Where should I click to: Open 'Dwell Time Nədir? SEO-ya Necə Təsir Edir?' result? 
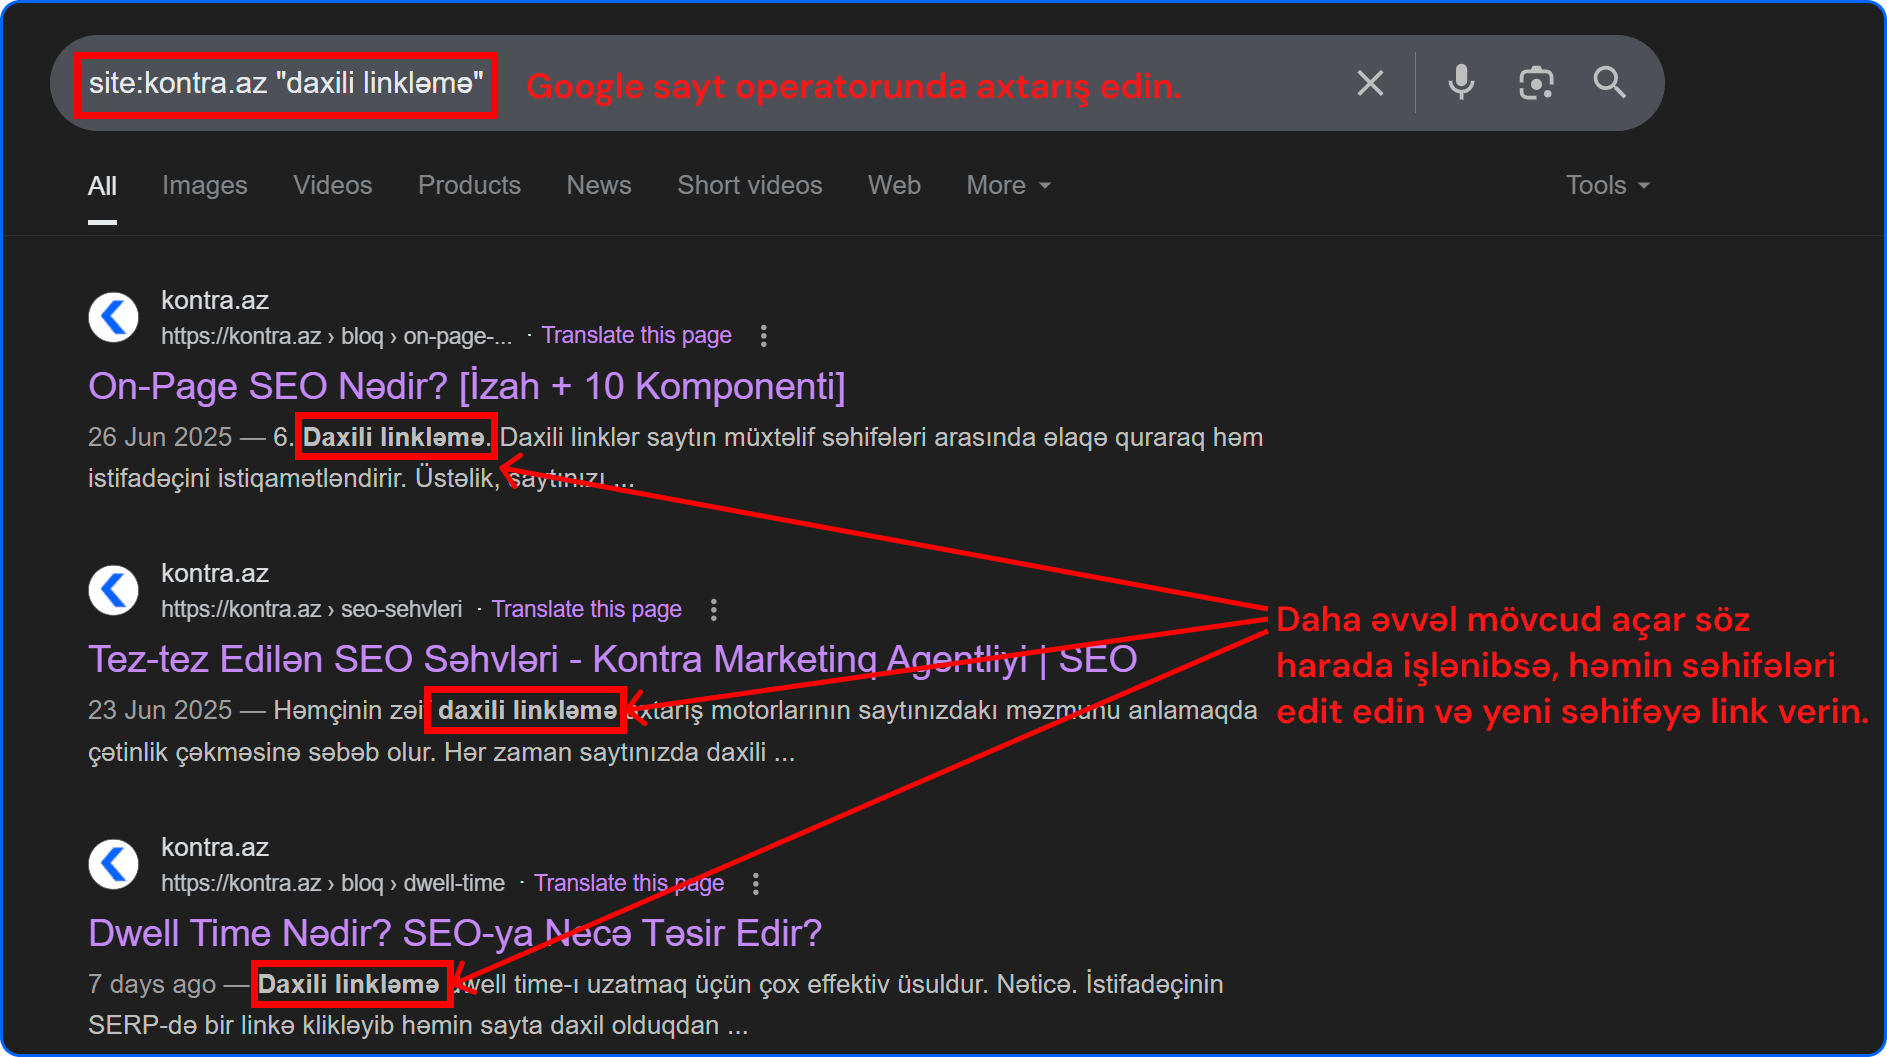pyautogui.click(x=455, y=934)
